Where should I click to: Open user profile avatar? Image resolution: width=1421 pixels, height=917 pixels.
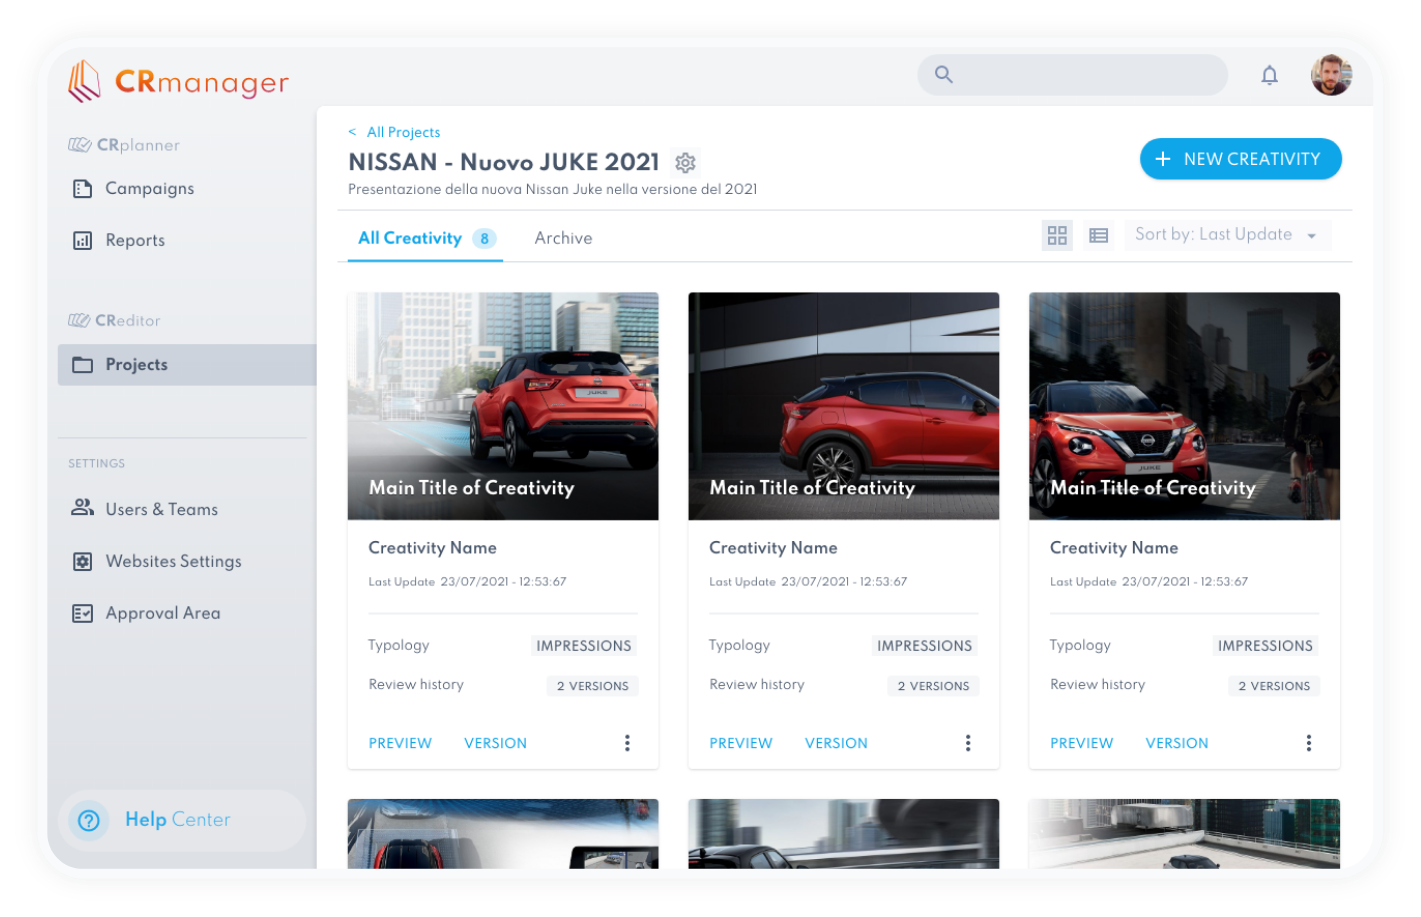(1331, 75)
